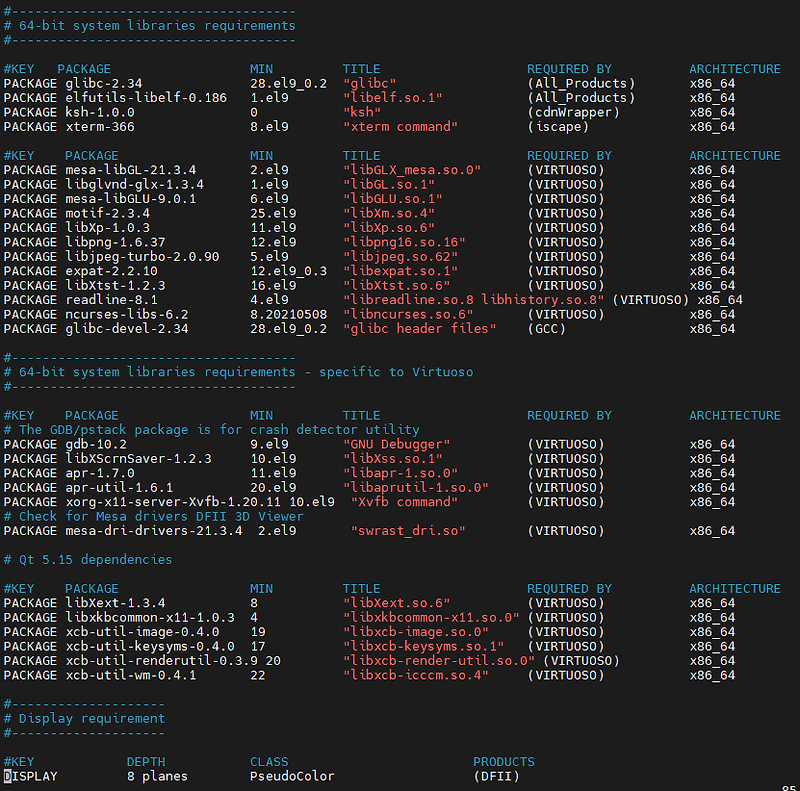Image resolution: width=800 pixels, height=791 pixels.
Task: Click the ARCHITECTURE column header text
Action: coord(735,68)
